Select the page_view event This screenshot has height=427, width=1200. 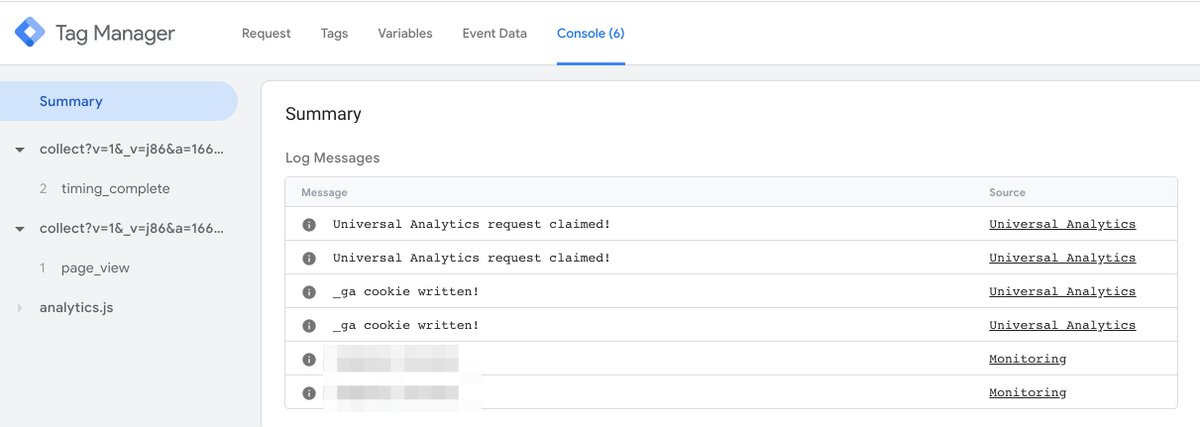coord(95,268)
